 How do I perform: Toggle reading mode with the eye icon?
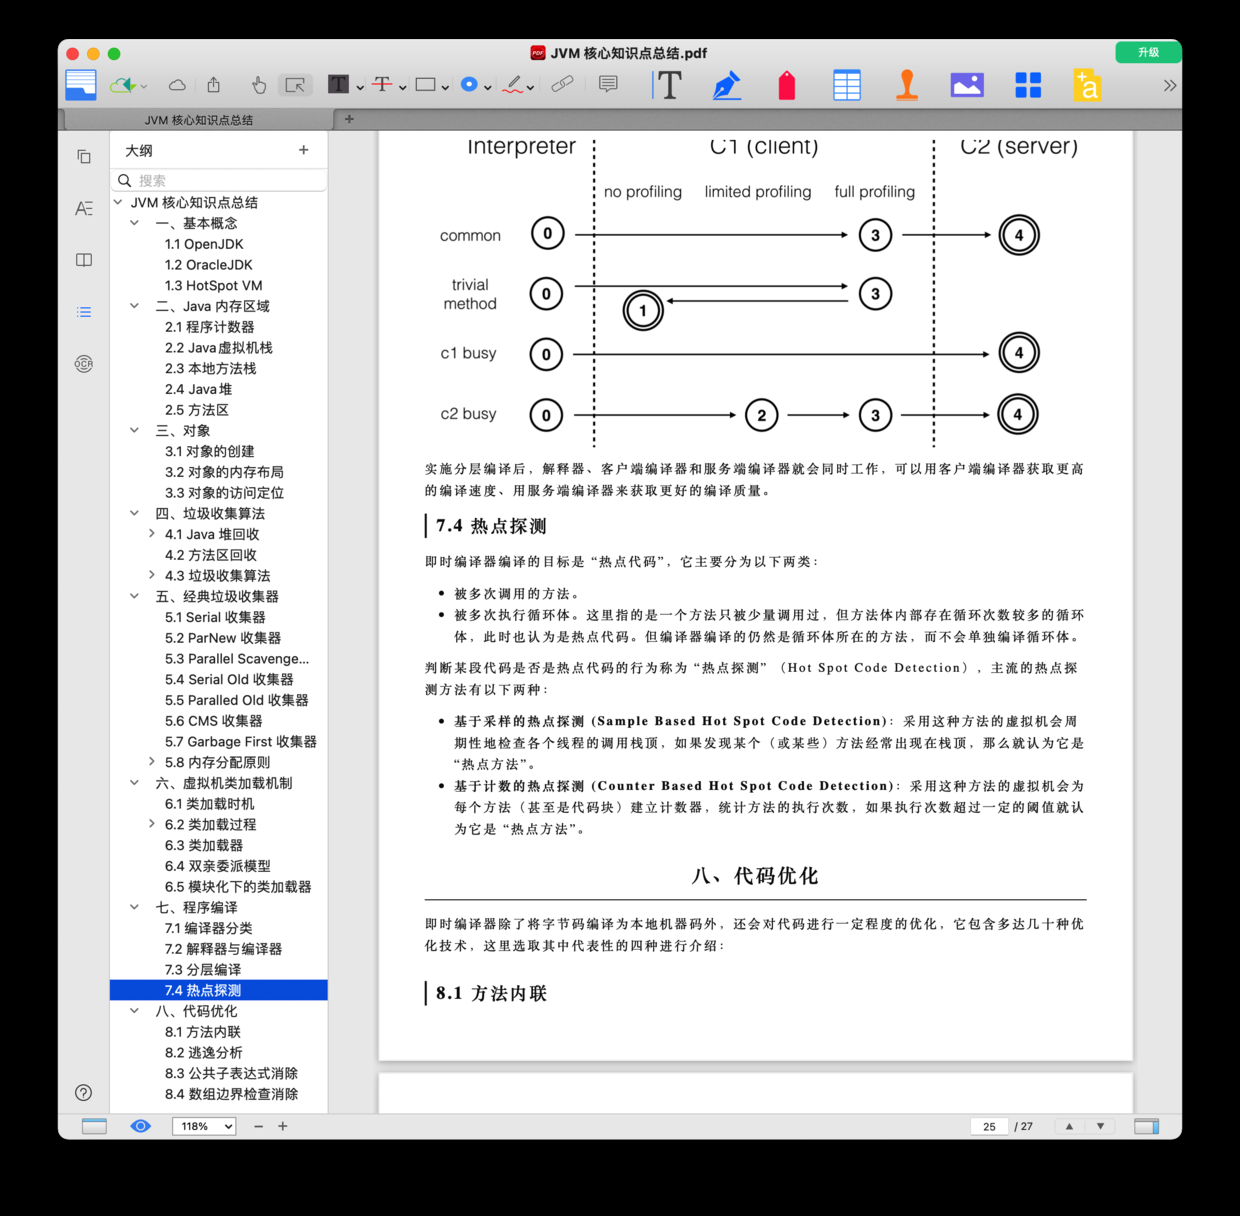[x=141, y=1126]
